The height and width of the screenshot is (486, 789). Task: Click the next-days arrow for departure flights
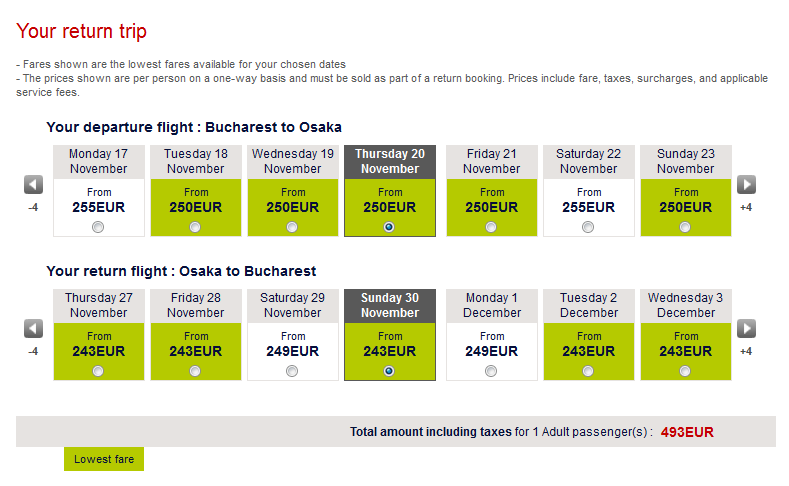point(746,185)
